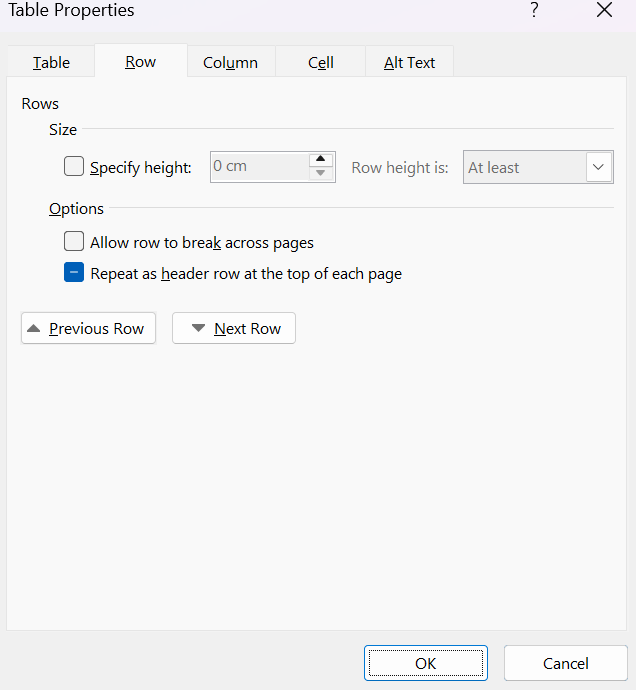Cancel the Table Properties dialog
This screenshot has height=690, width=636.
click(x=565, y=663)
